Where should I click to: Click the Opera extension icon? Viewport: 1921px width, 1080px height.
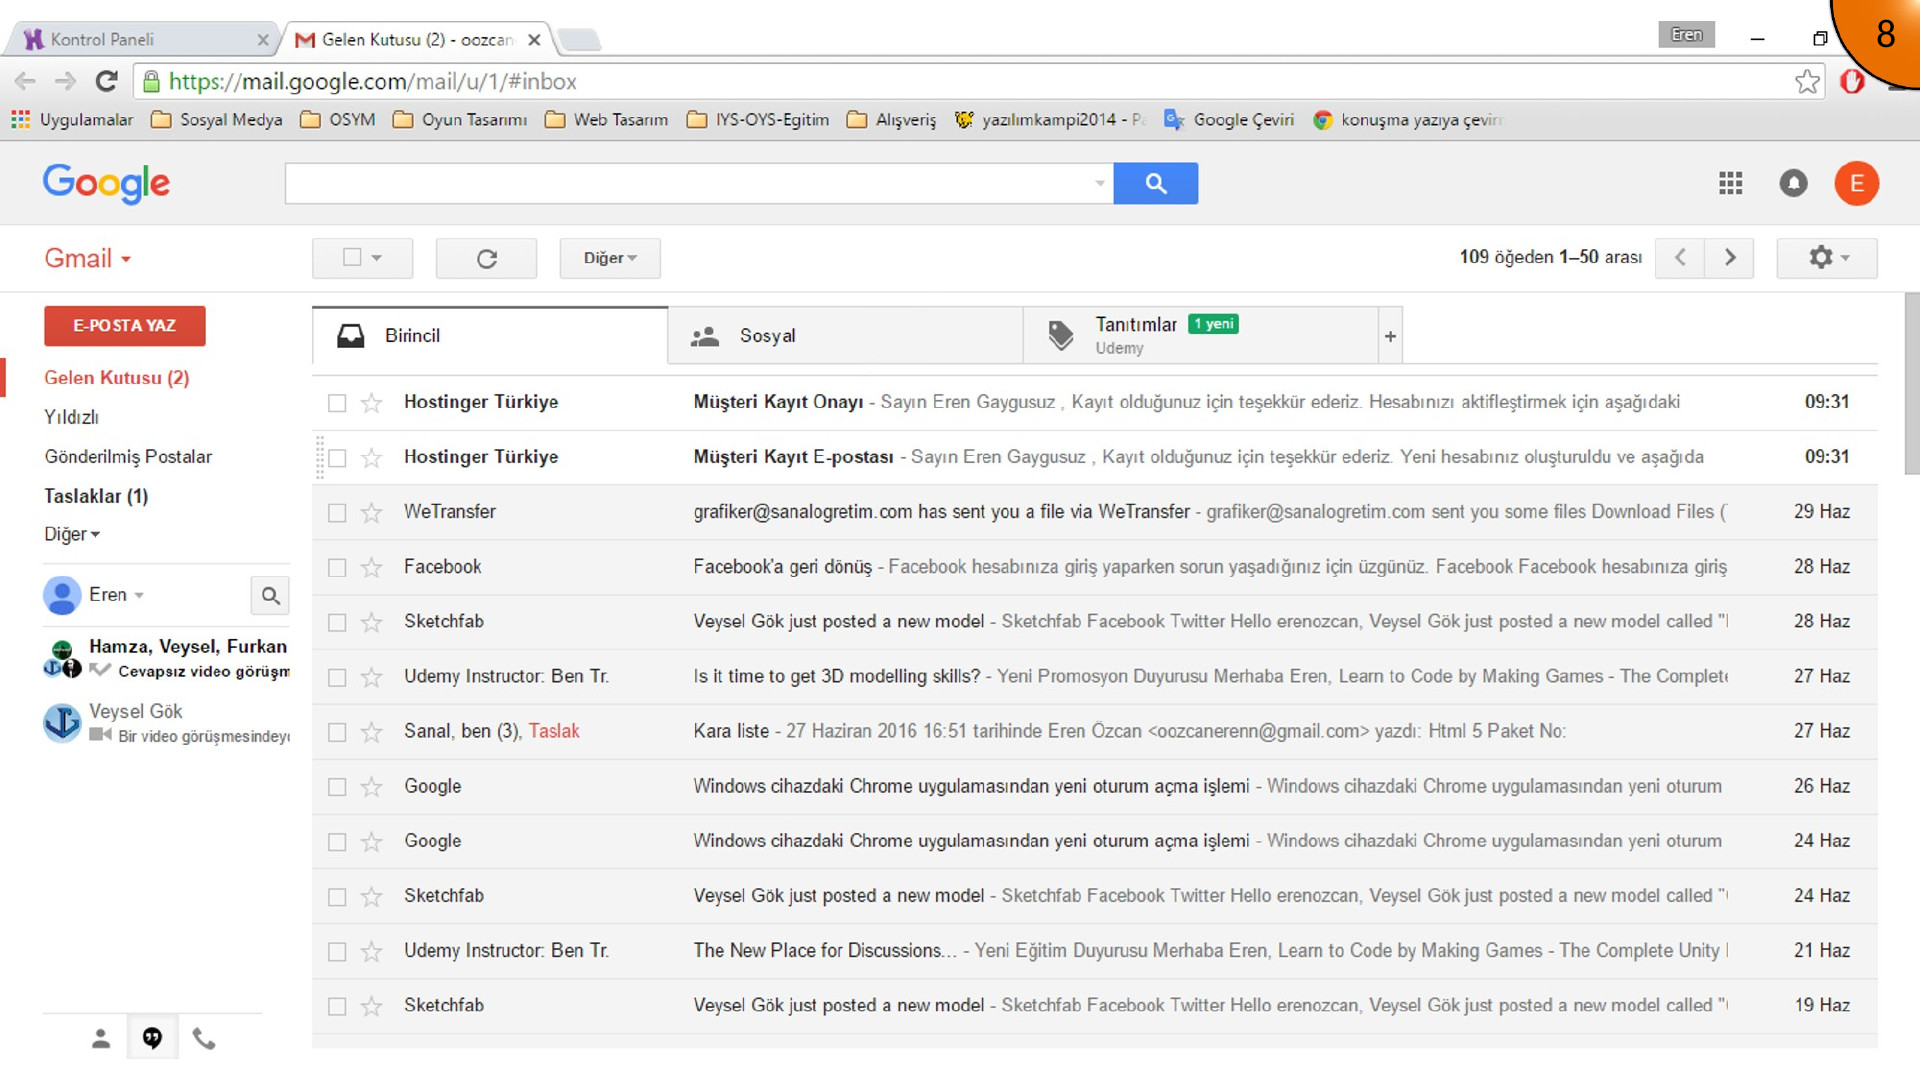[1852, 82]
